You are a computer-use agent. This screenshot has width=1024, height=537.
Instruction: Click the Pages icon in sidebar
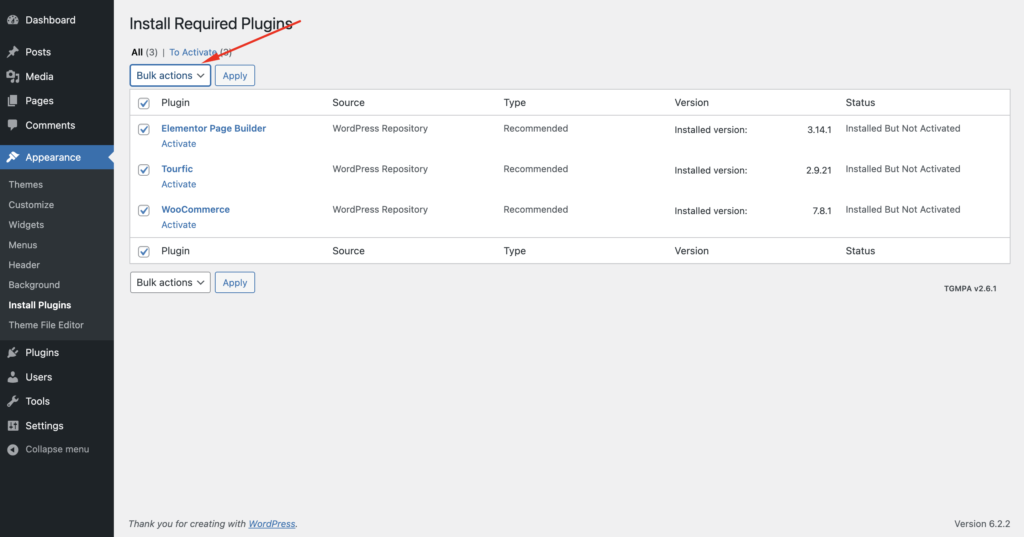tap(12, 101)
